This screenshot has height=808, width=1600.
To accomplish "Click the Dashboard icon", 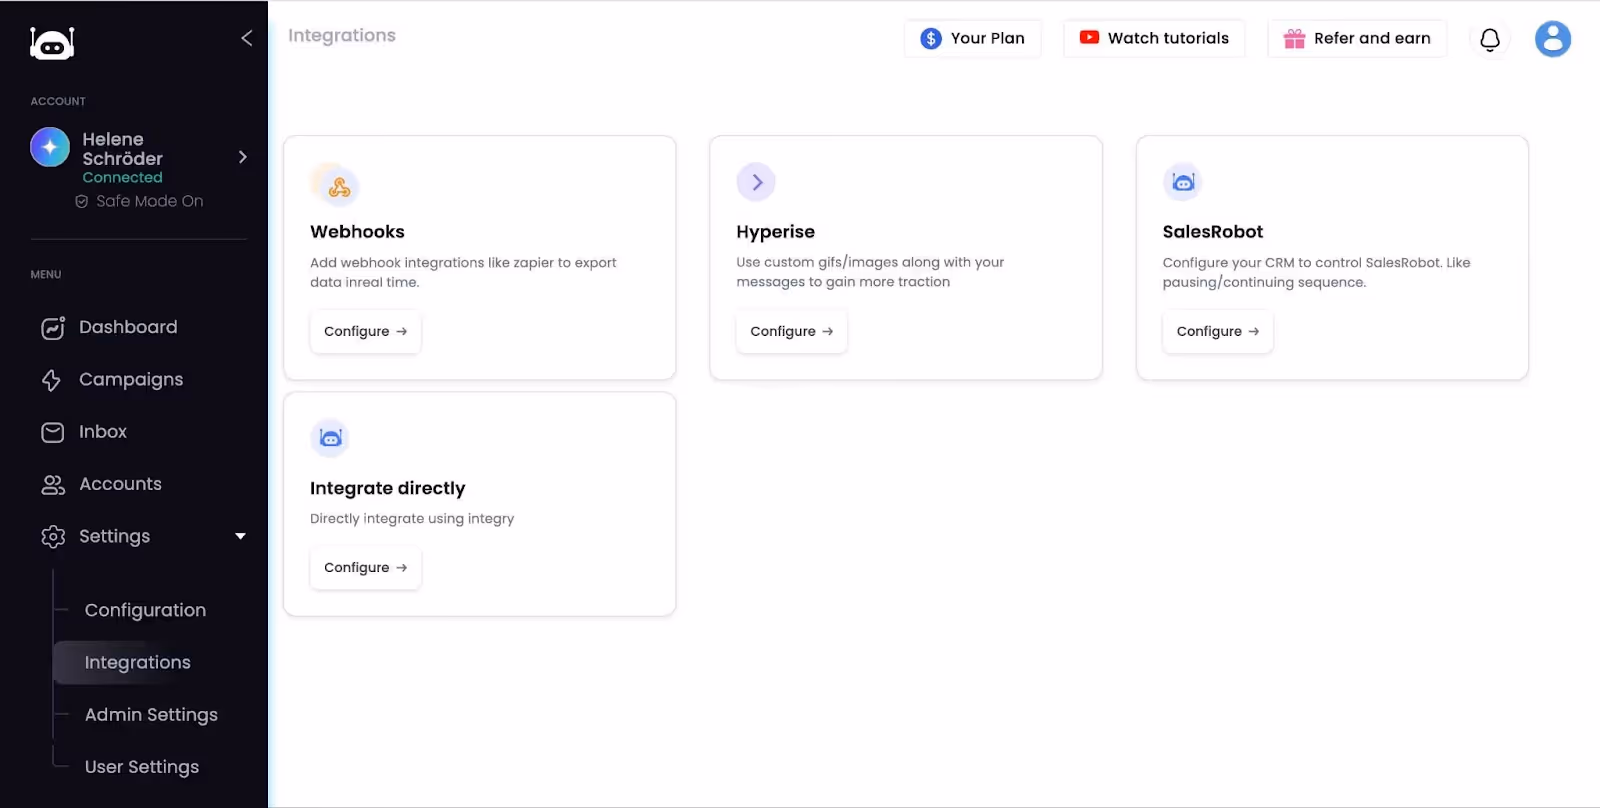I will 53,328.
